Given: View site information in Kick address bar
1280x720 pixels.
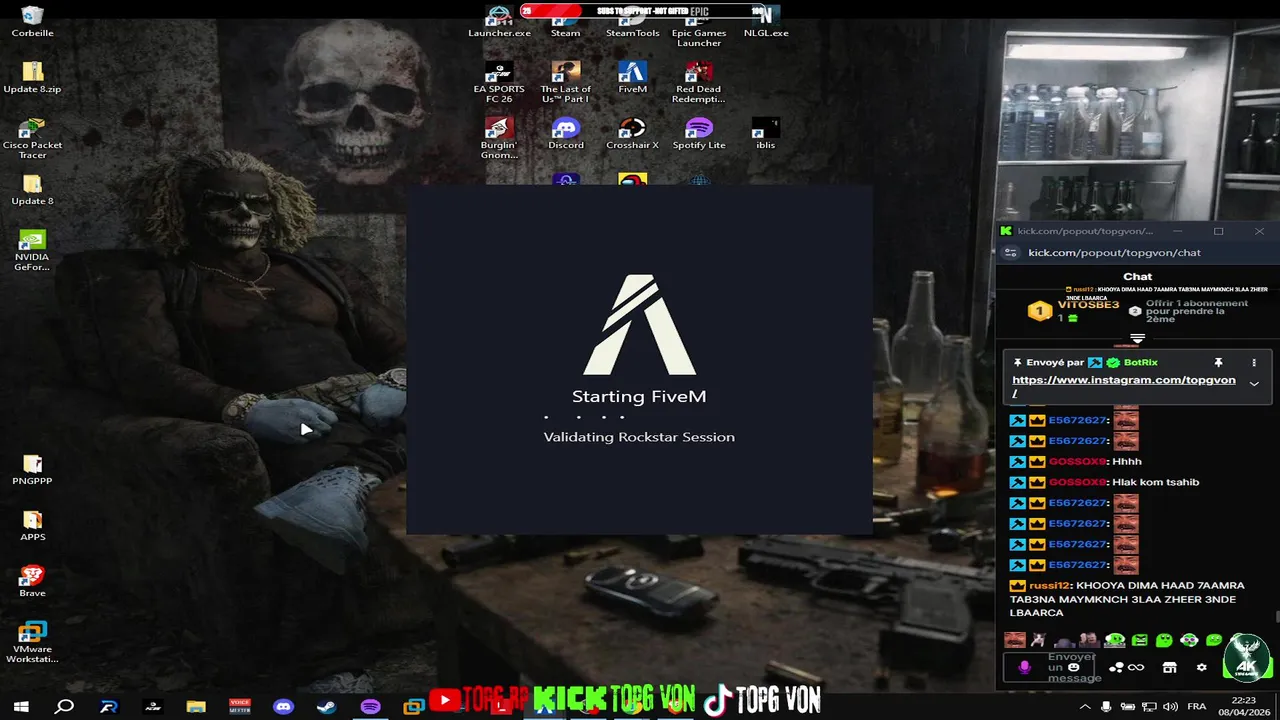Looking at the screenshot, I should click(1010, 253).
